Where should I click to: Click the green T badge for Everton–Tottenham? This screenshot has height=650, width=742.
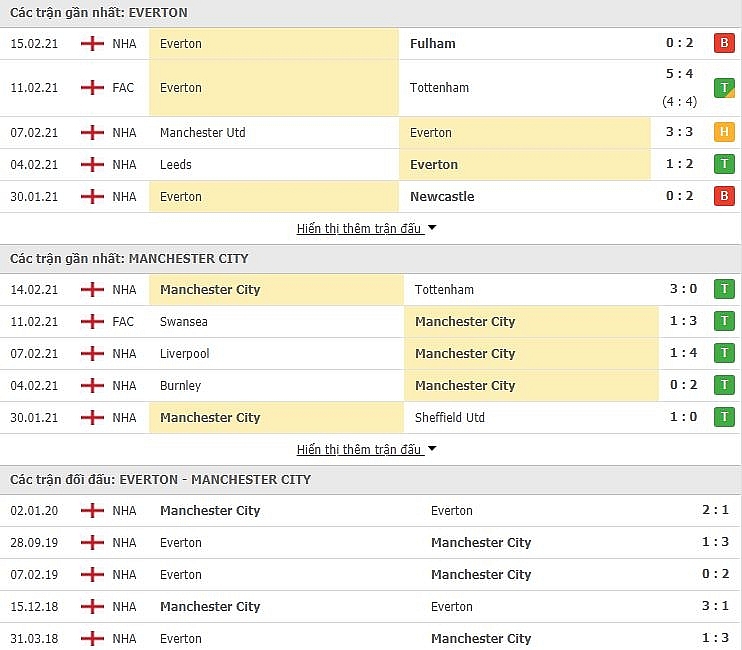724,88
